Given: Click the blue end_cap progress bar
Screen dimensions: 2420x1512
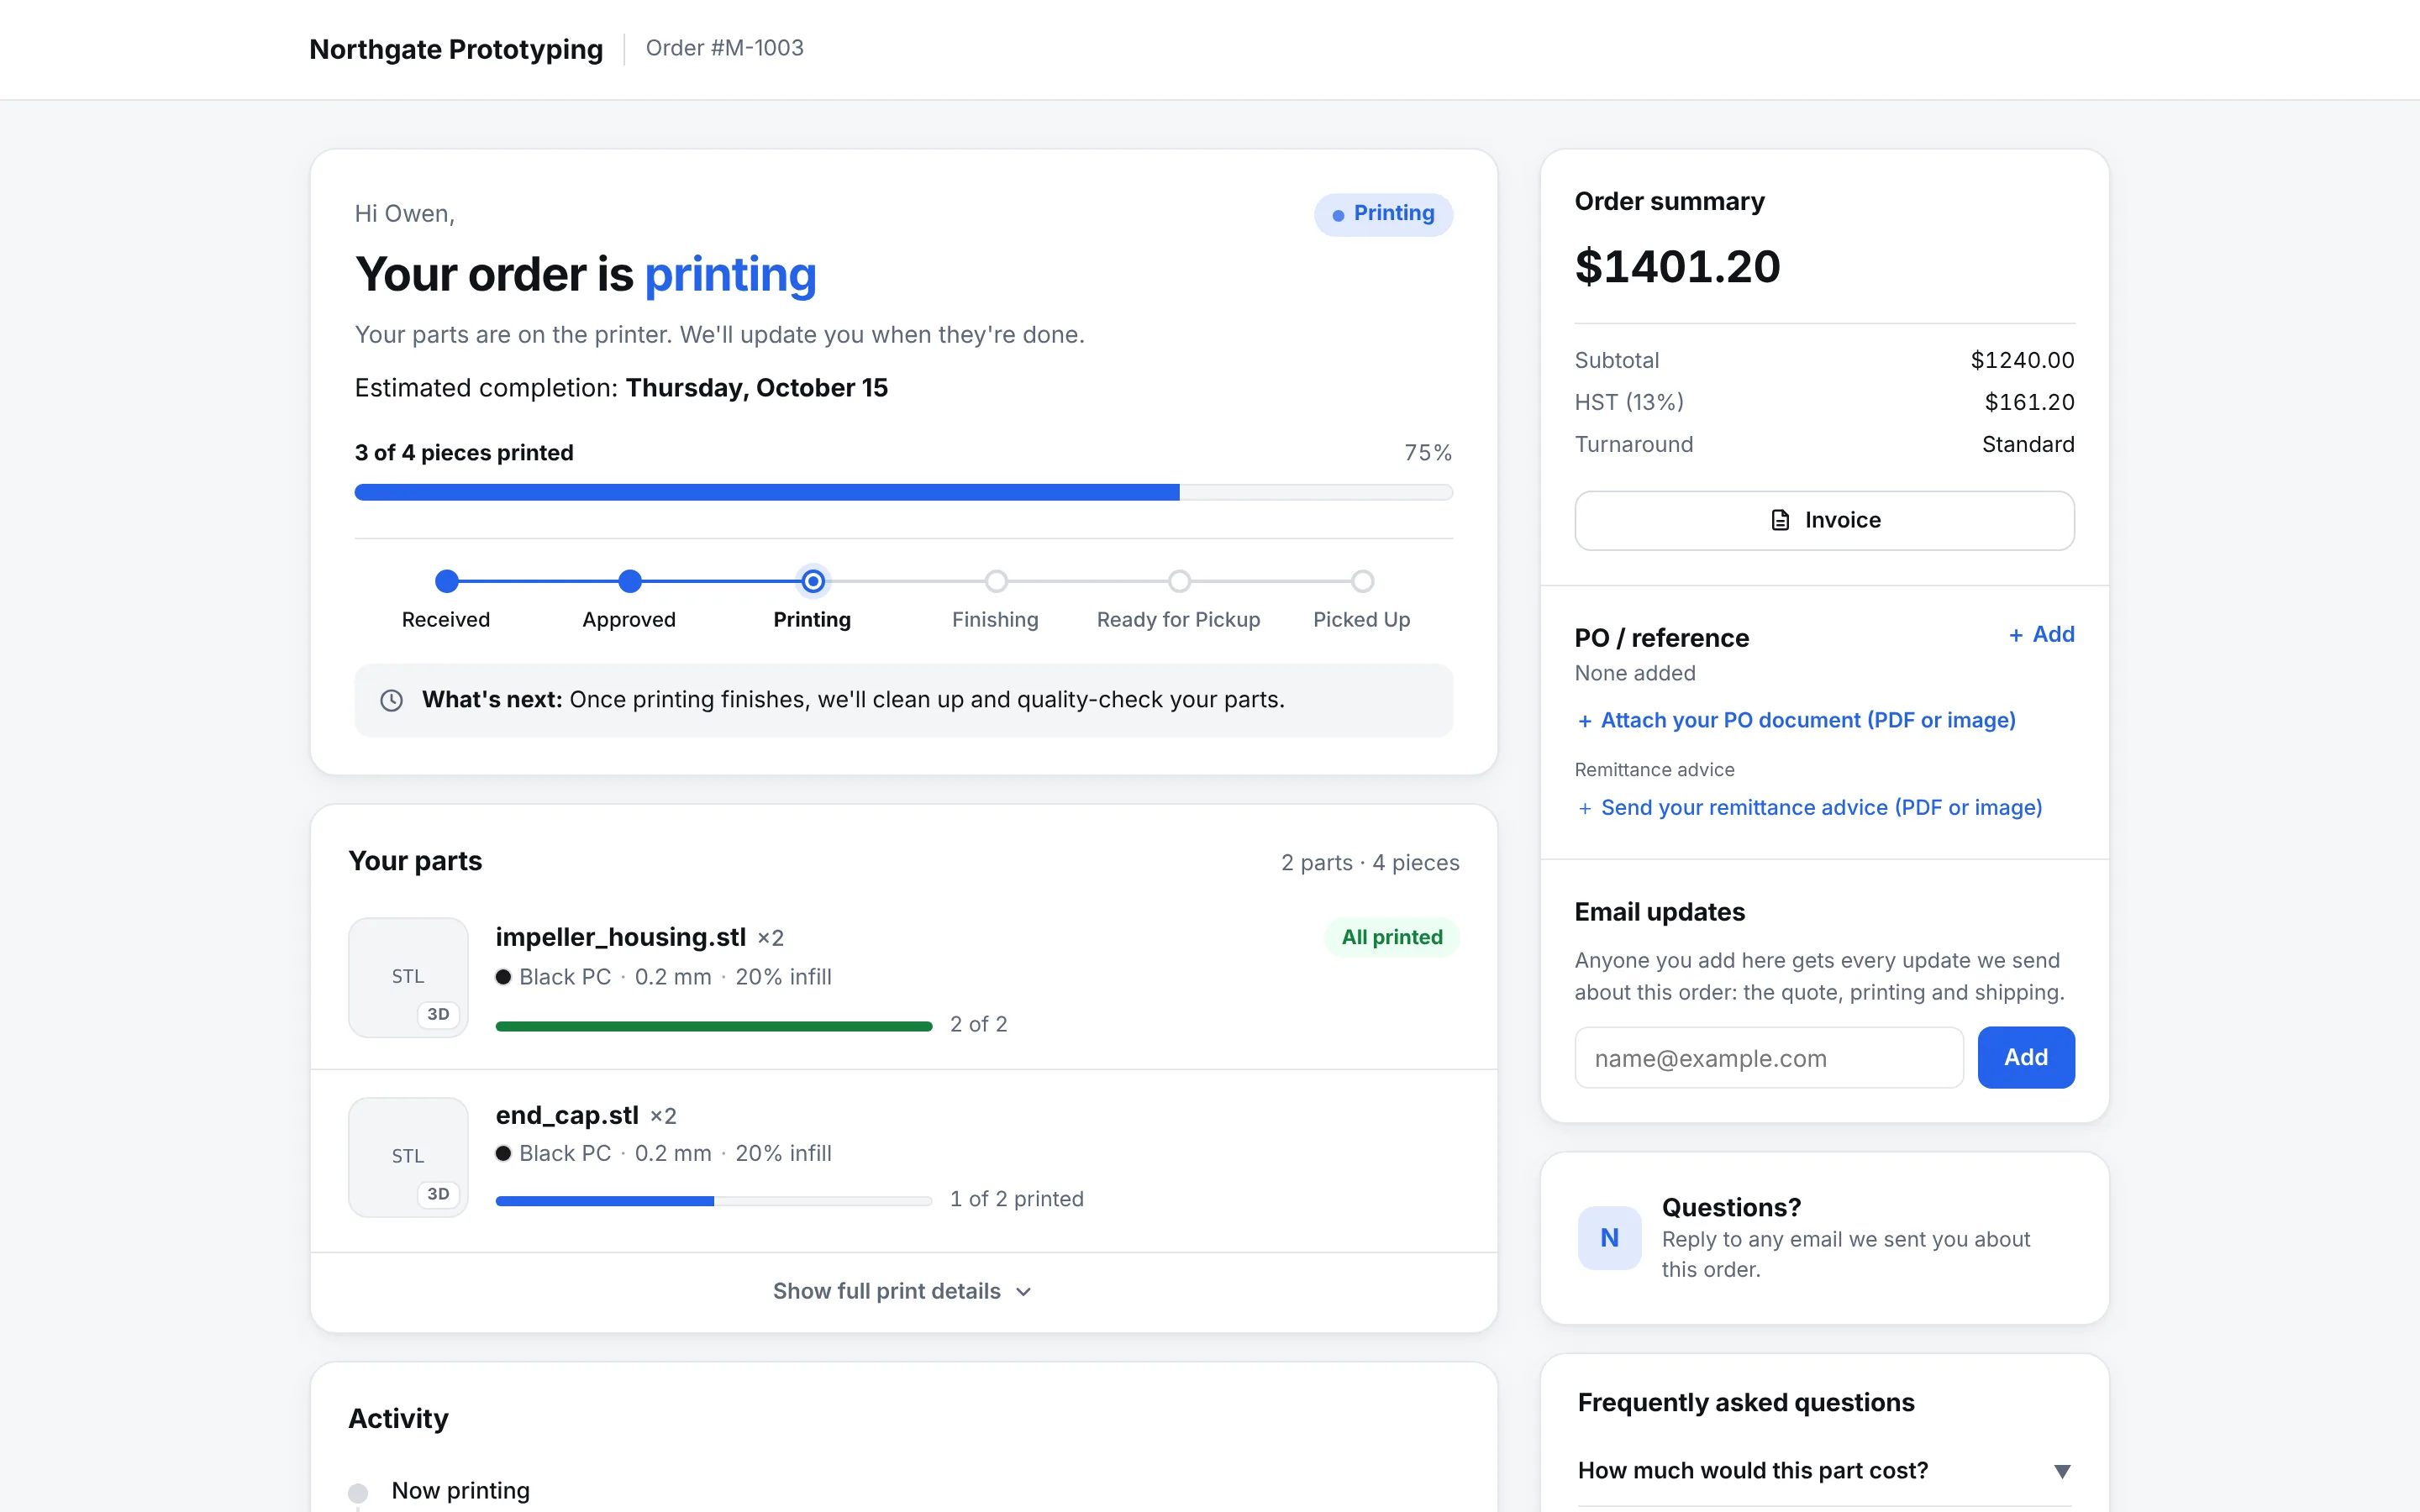Looking at the screenshot, I should click(714, 1201).
